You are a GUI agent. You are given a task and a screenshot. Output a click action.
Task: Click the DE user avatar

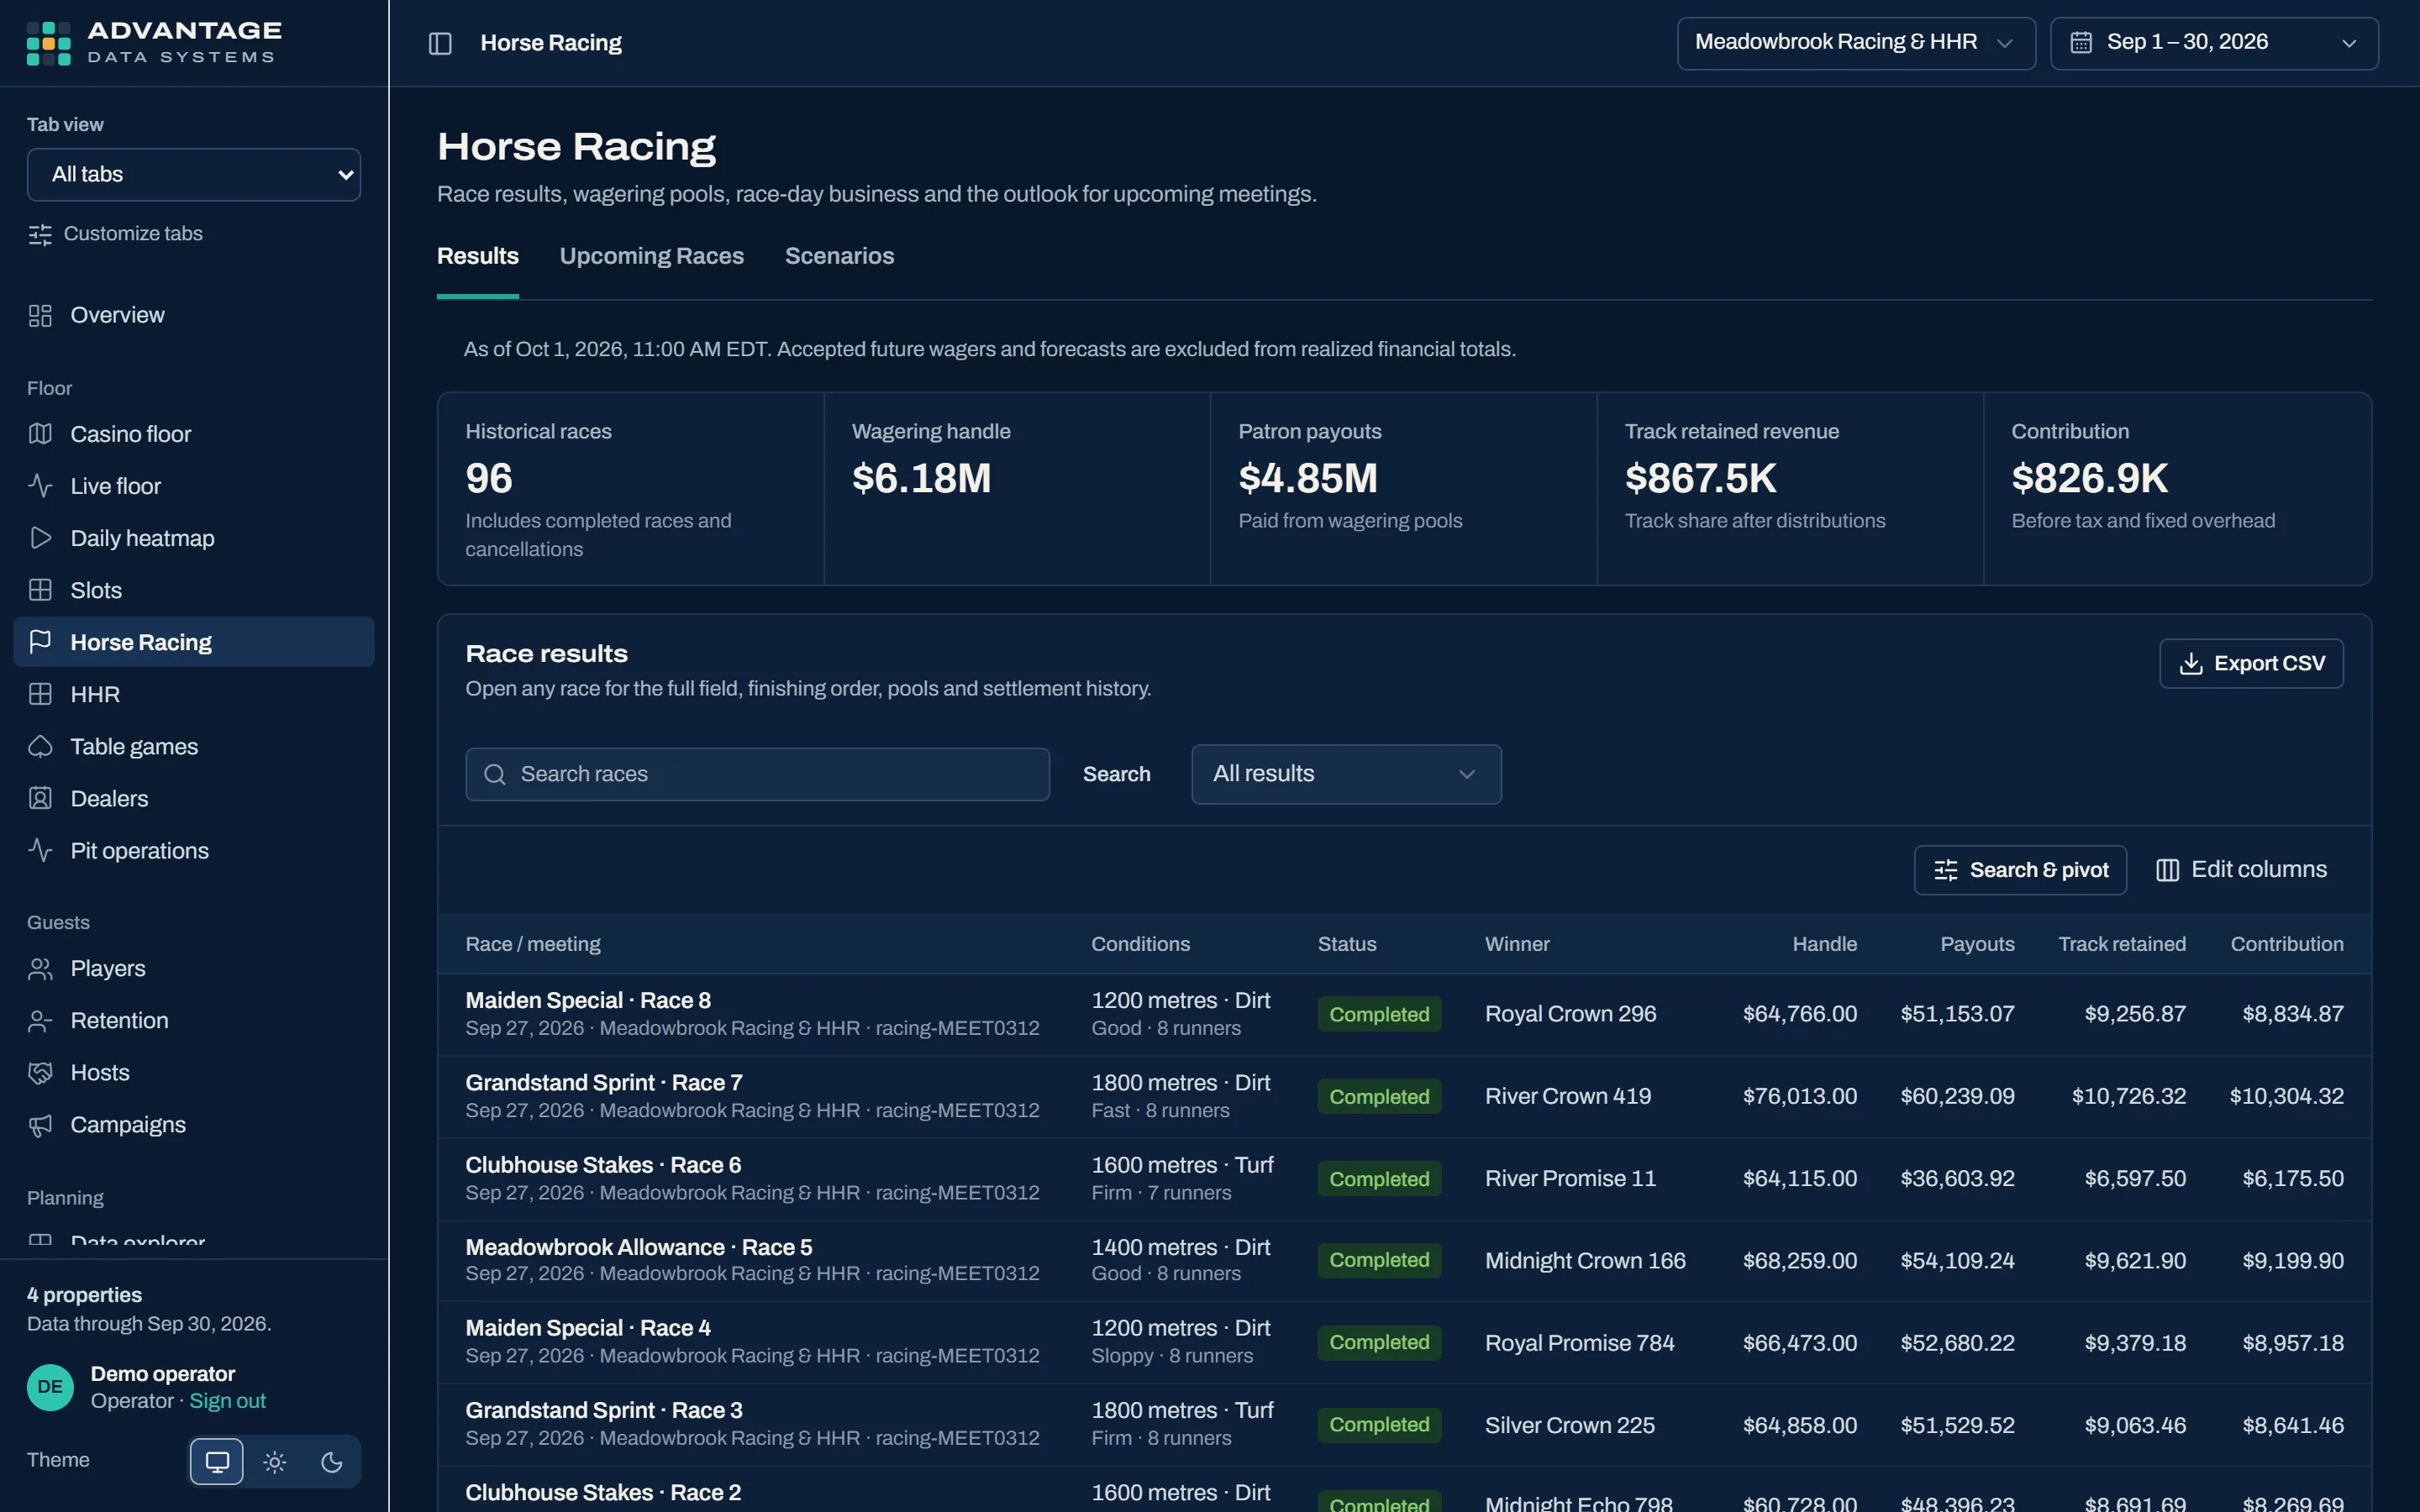click(x=50, y=1387)
